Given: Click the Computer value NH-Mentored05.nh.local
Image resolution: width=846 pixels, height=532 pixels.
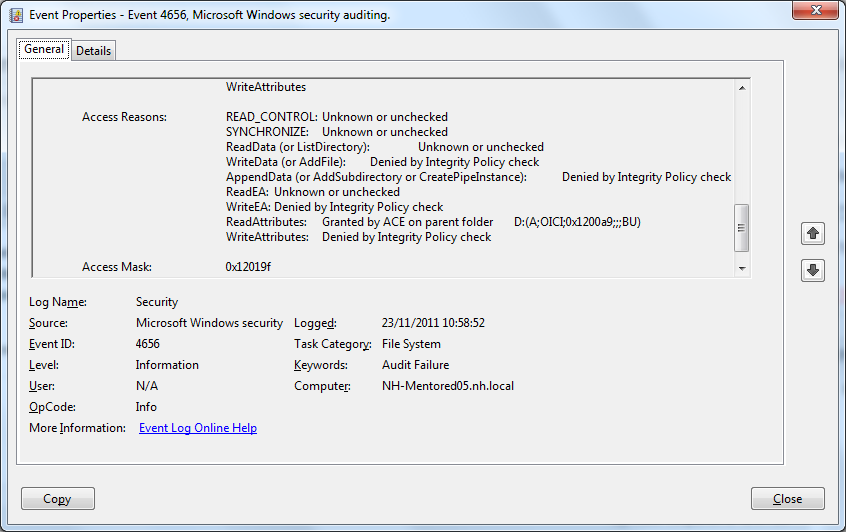Looking at the screenshot, I should pos(447,386).
